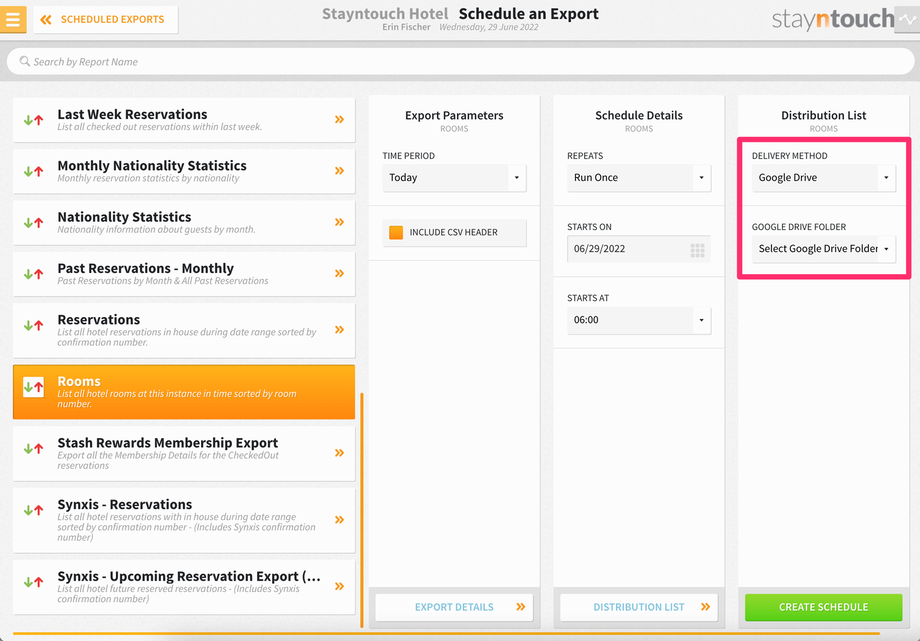Open the hamburger main menu
The image size is (920, 641).
[13, 19]
